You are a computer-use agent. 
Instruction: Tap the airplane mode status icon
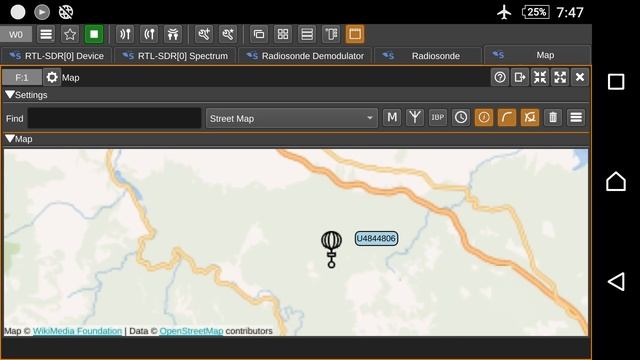click(x=504, y=12)
